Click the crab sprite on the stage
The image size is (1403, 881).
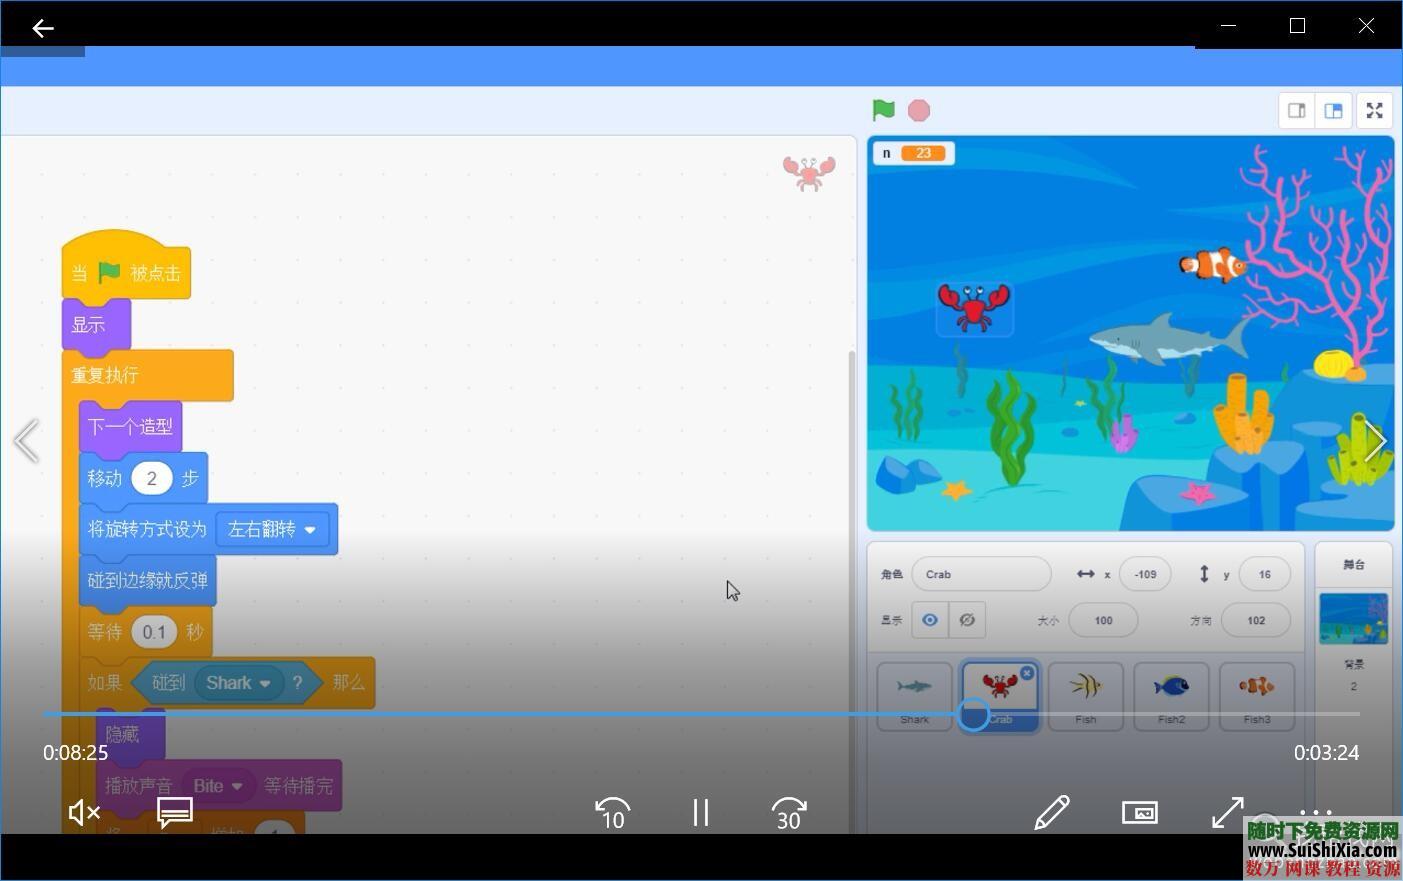pyautogui.click(x=975, y=307)
